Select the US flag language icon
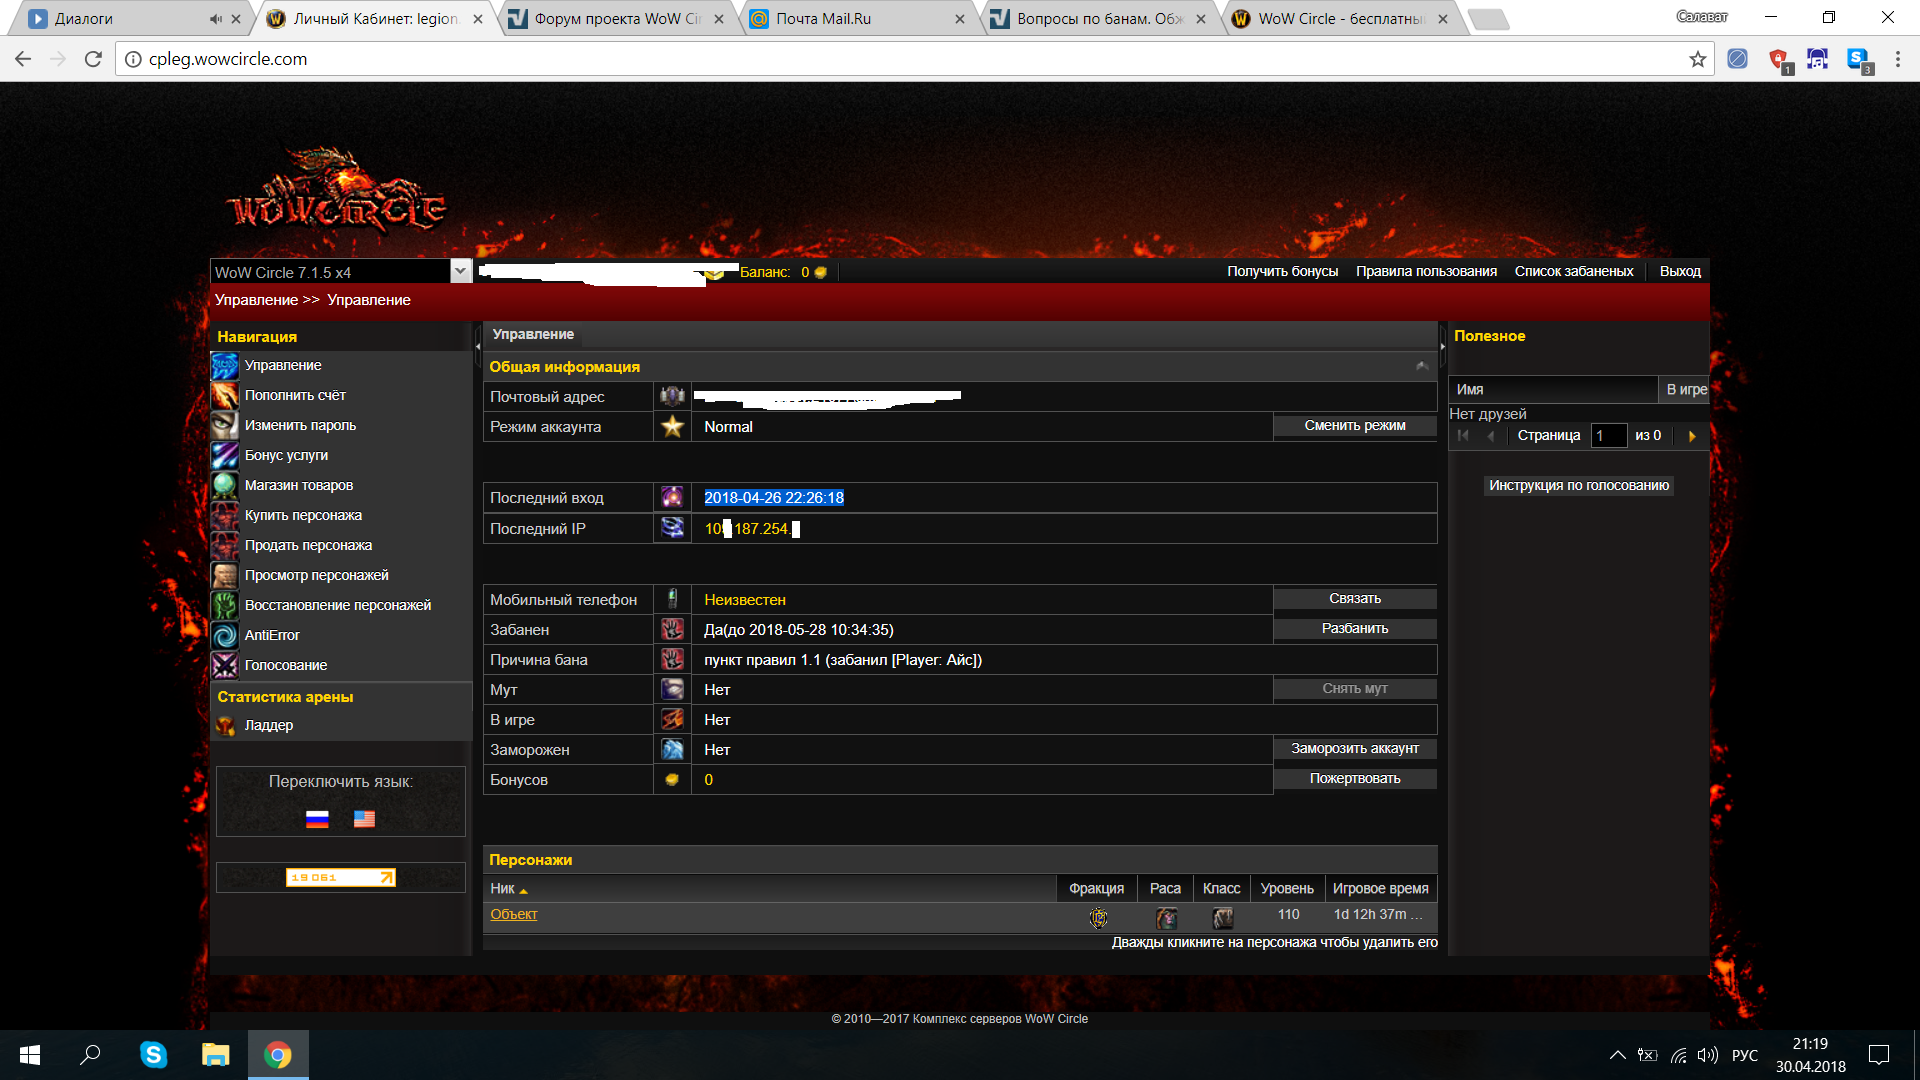The image size is (1920, 1080). click(x=364, y=819)
